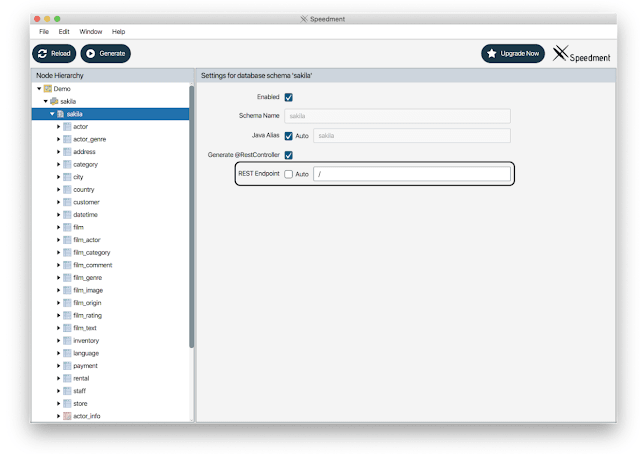The height and width of the screenshot is (454, 640).
Task: Click the actor_info view icon
Action: click(67, 416)
